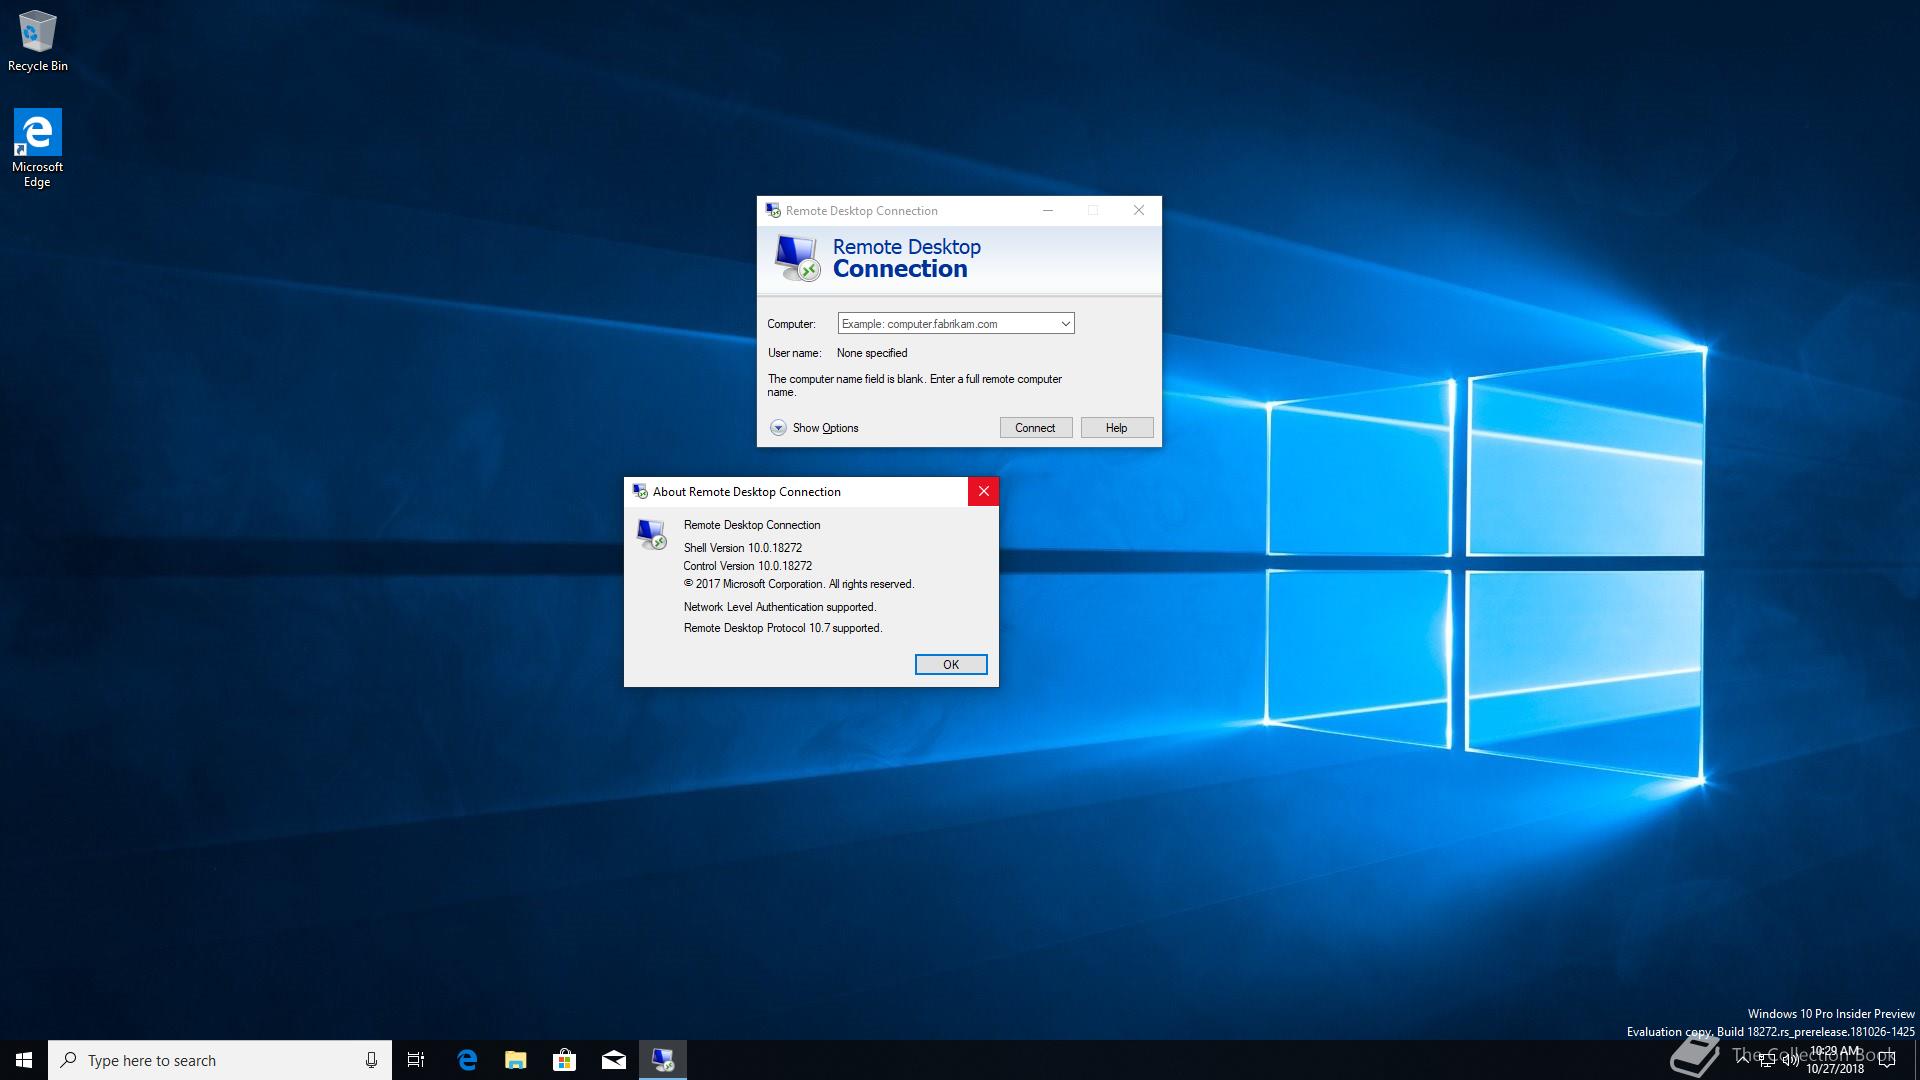The width and height of the screenshot is (1920, 1080).
Task: Click the Remote Desktop computer icon in About dialog
Action: [652, 534]
